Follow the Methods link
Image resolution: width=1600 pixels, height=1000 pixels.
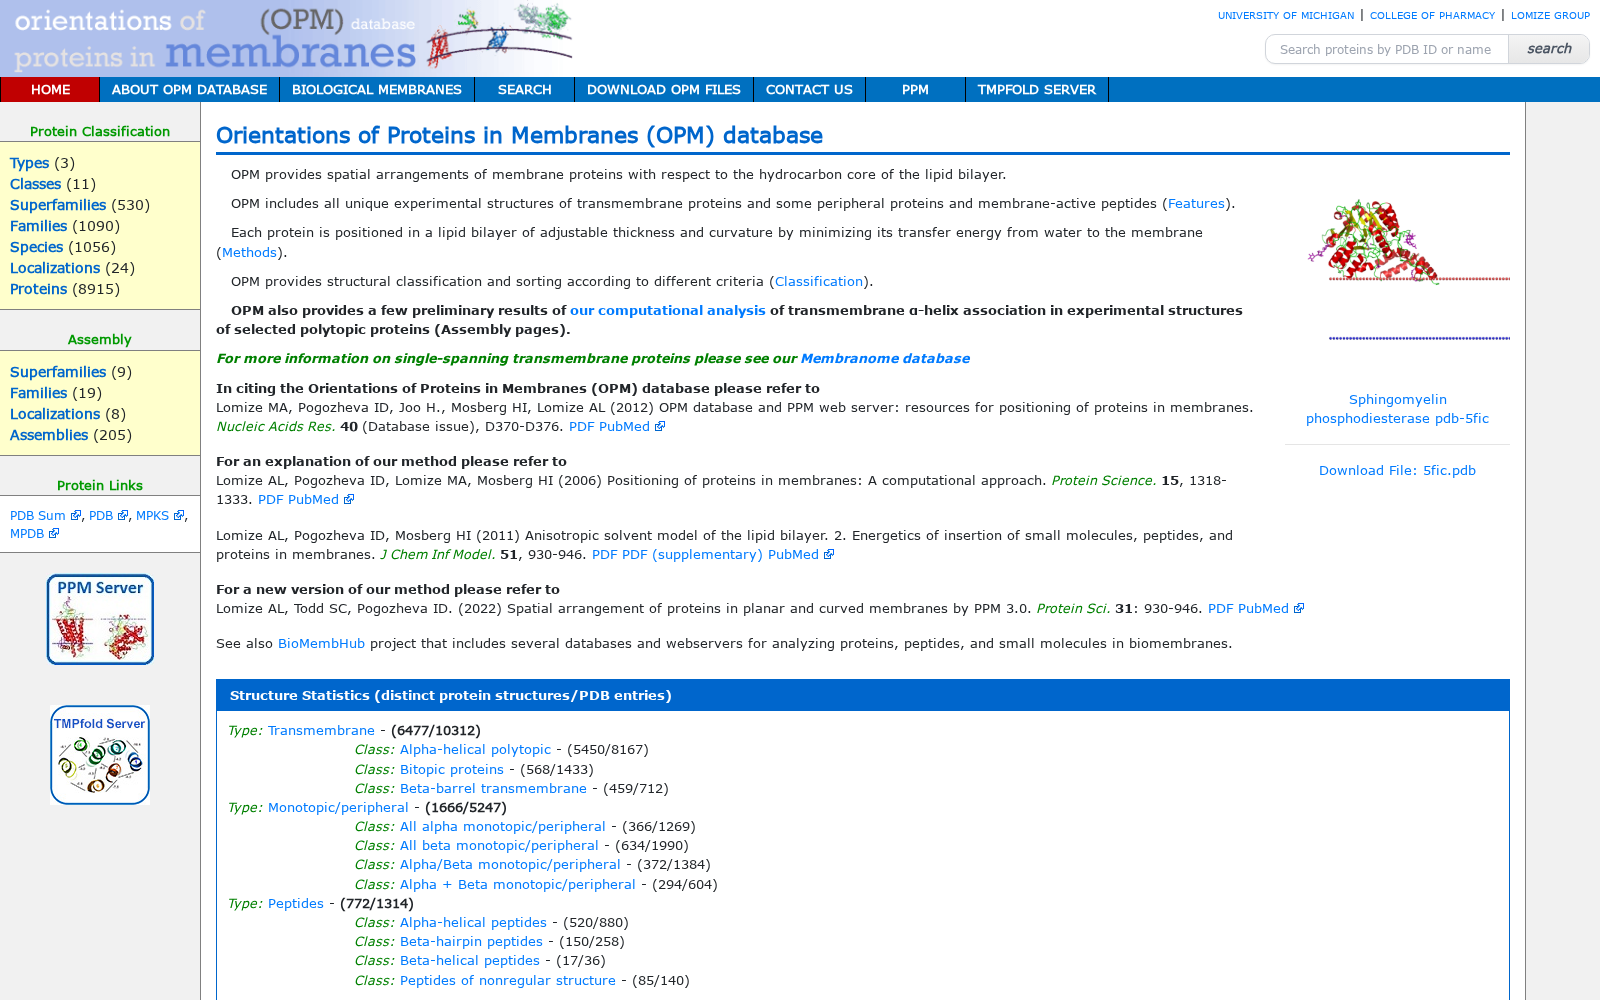click(x=249, y=253)
